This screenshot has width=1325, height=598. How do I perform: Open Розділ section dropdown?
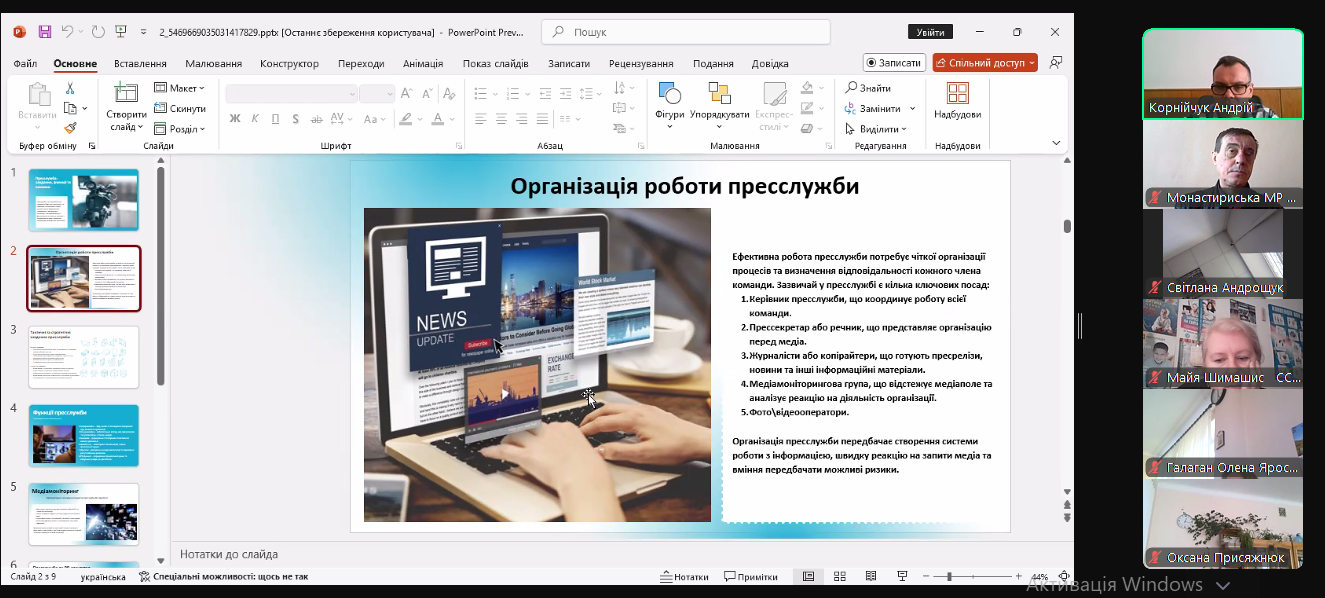click(179, 128)
